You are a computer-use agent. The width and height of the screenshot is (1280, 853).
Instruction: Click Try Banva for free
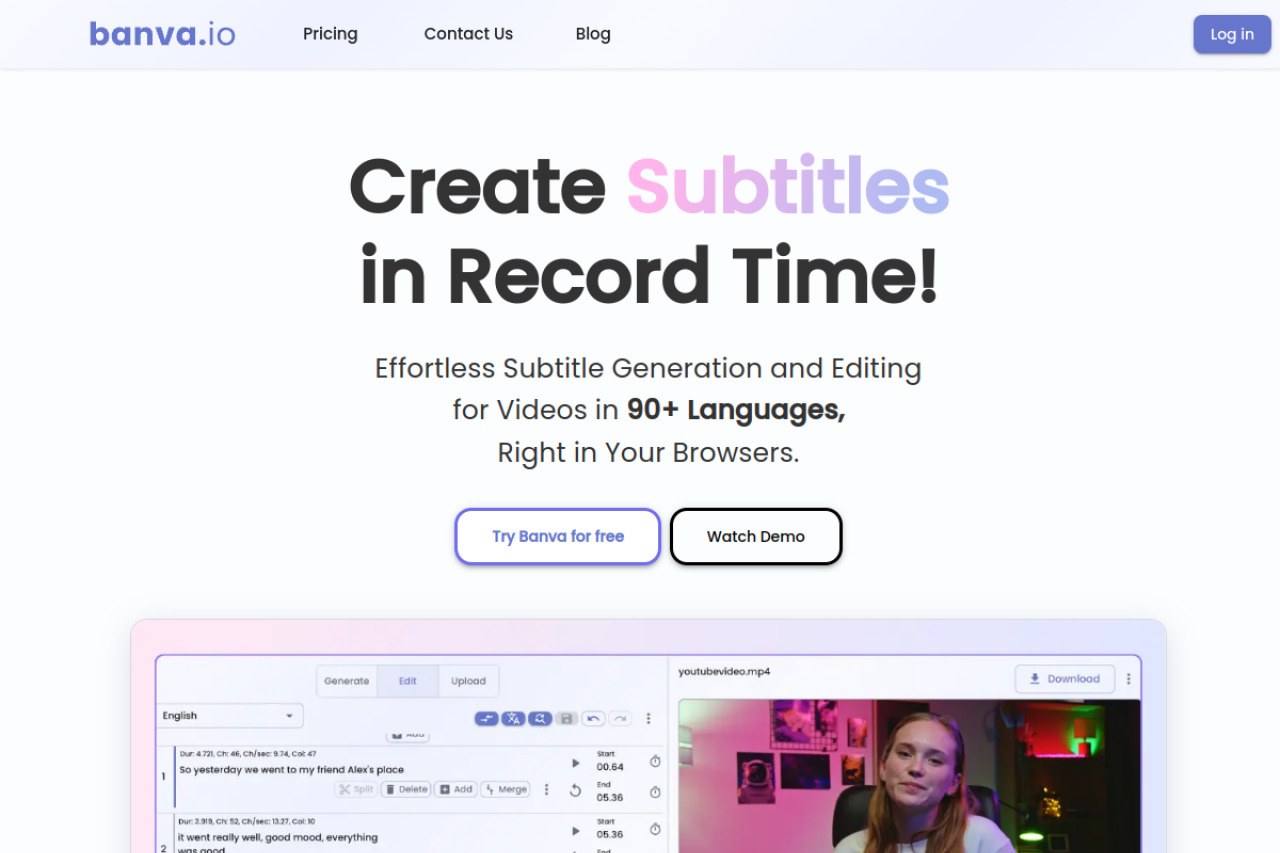pyautogui.click(x=558, y=536)
